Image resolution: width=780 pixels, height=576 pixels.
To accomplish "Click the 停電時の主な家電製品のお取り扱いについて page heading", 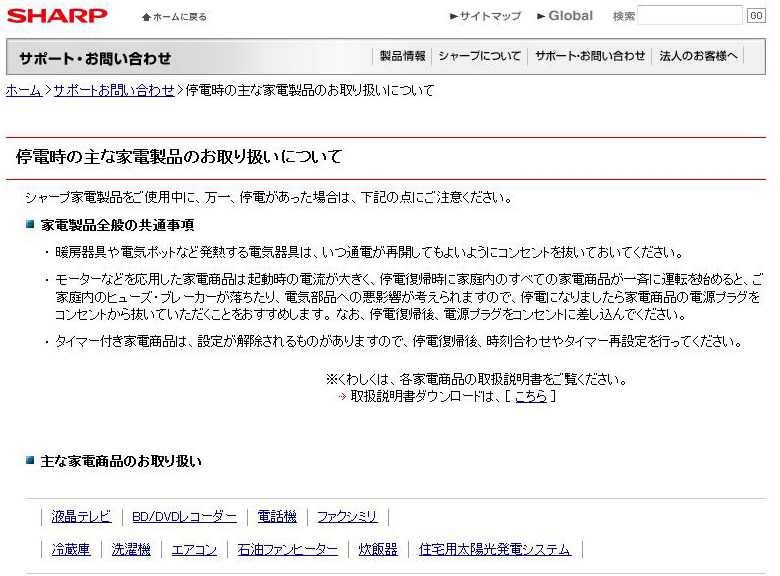I will pos(179,157).
